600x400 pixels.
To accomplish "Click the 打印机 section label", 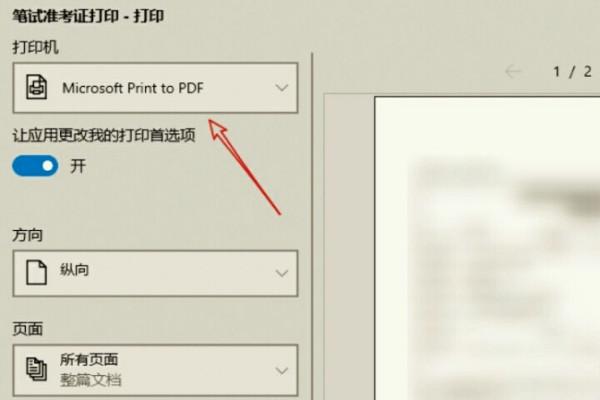I will click(35, 47).
